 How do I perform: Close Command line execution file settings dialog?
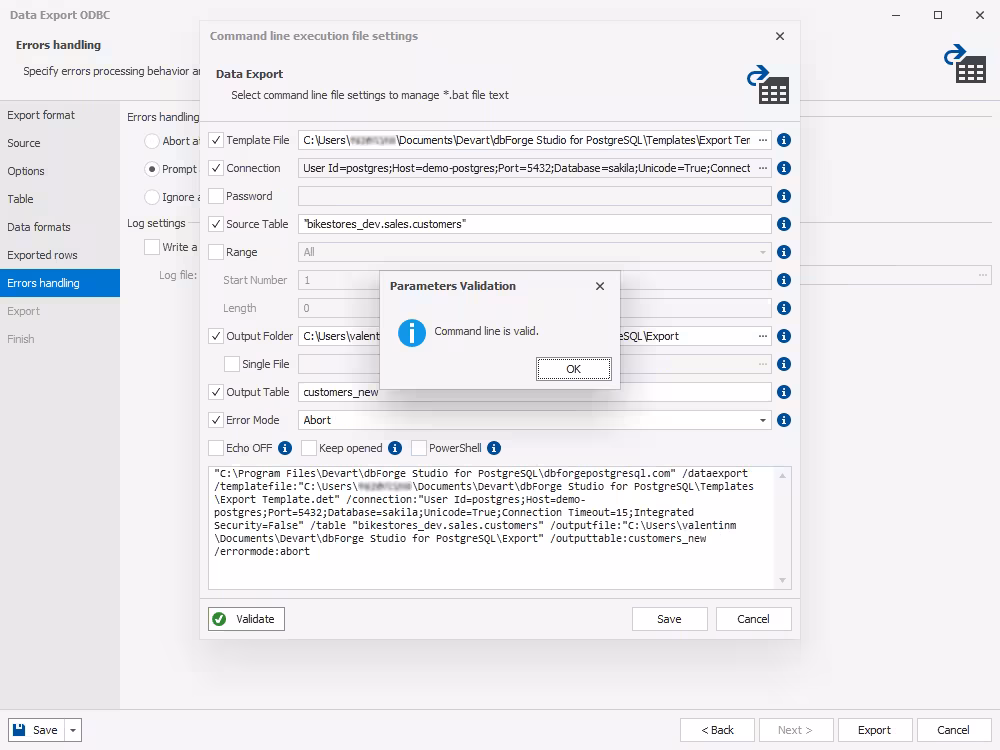point(779,36)
